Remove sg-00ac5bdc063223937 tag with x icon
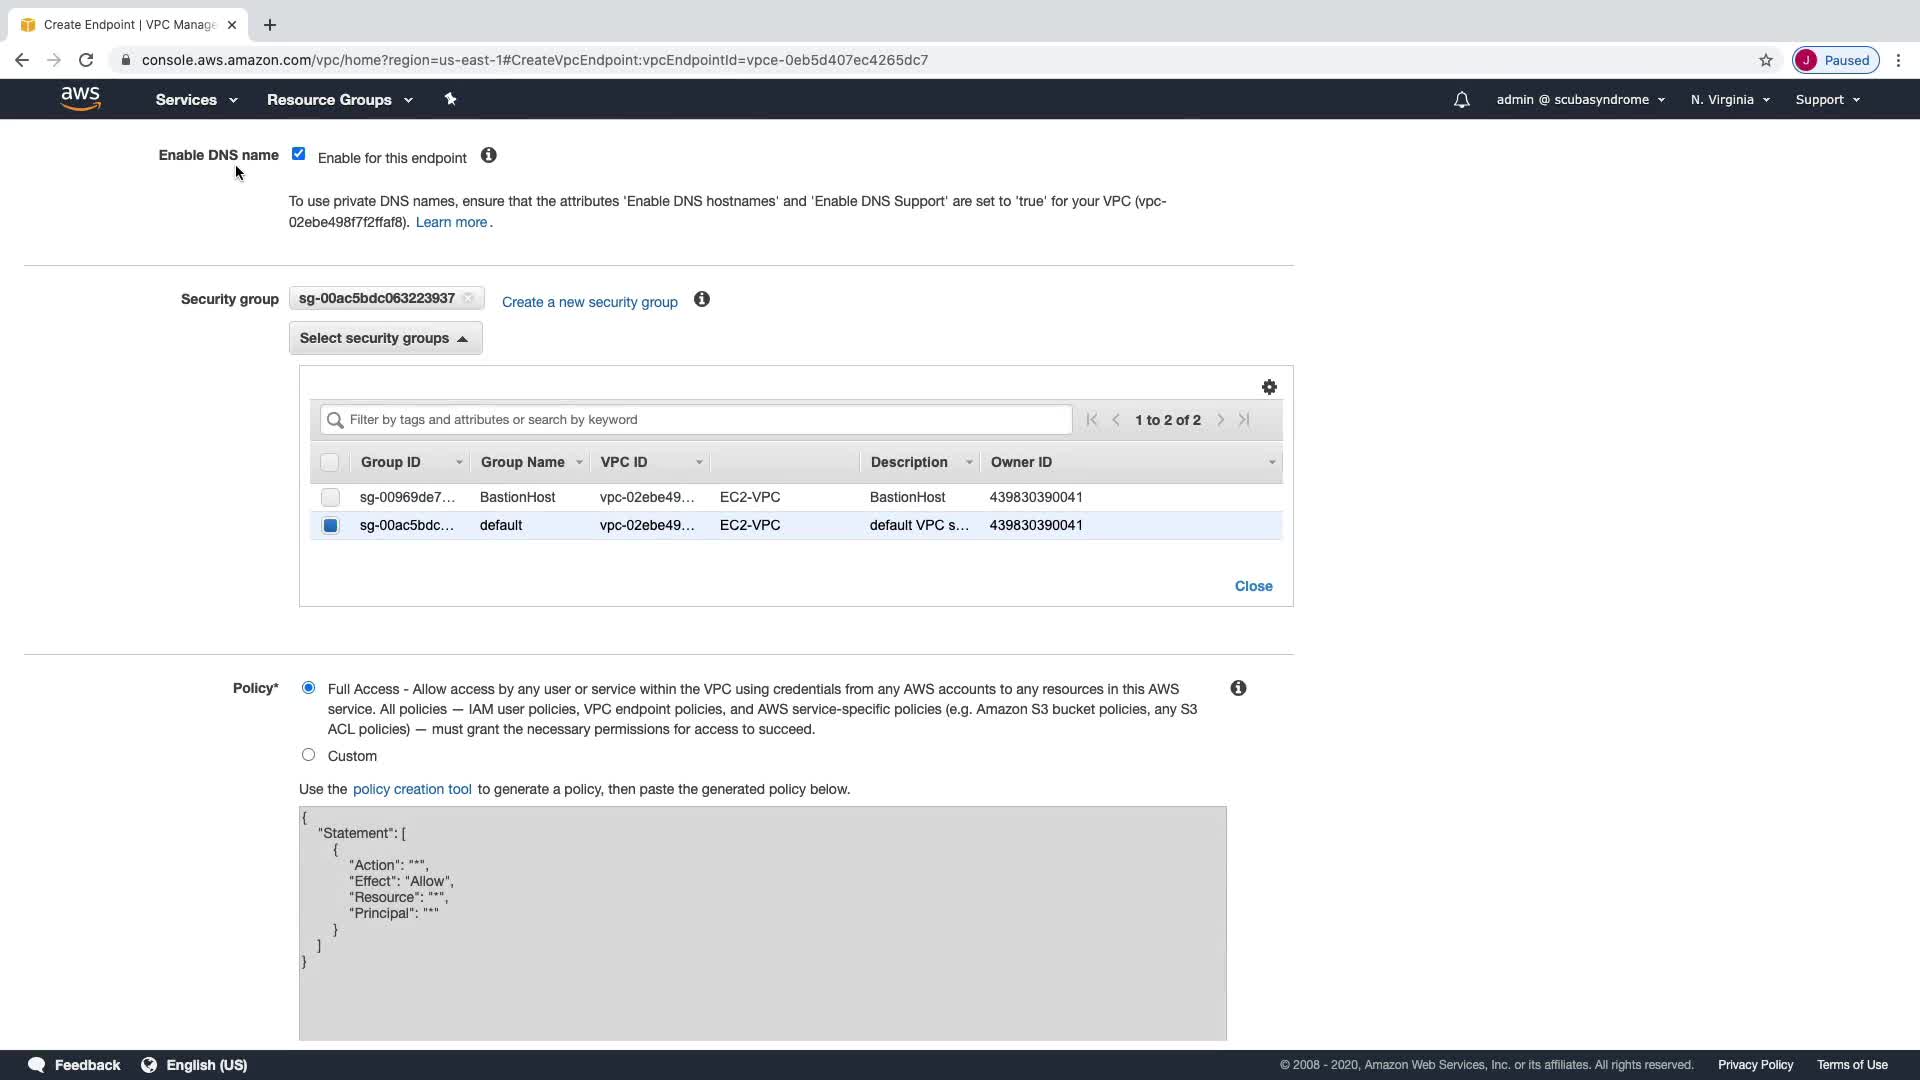This screenshot has height=1080, width=1920. (468, 299)
